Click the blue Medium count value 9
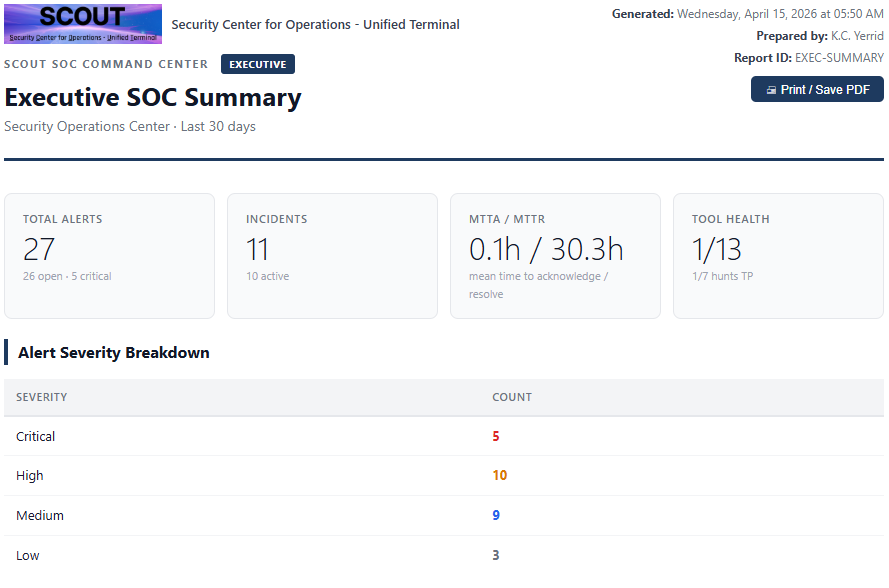The height and width of the screenshot is (588, 889). [496, 515]
